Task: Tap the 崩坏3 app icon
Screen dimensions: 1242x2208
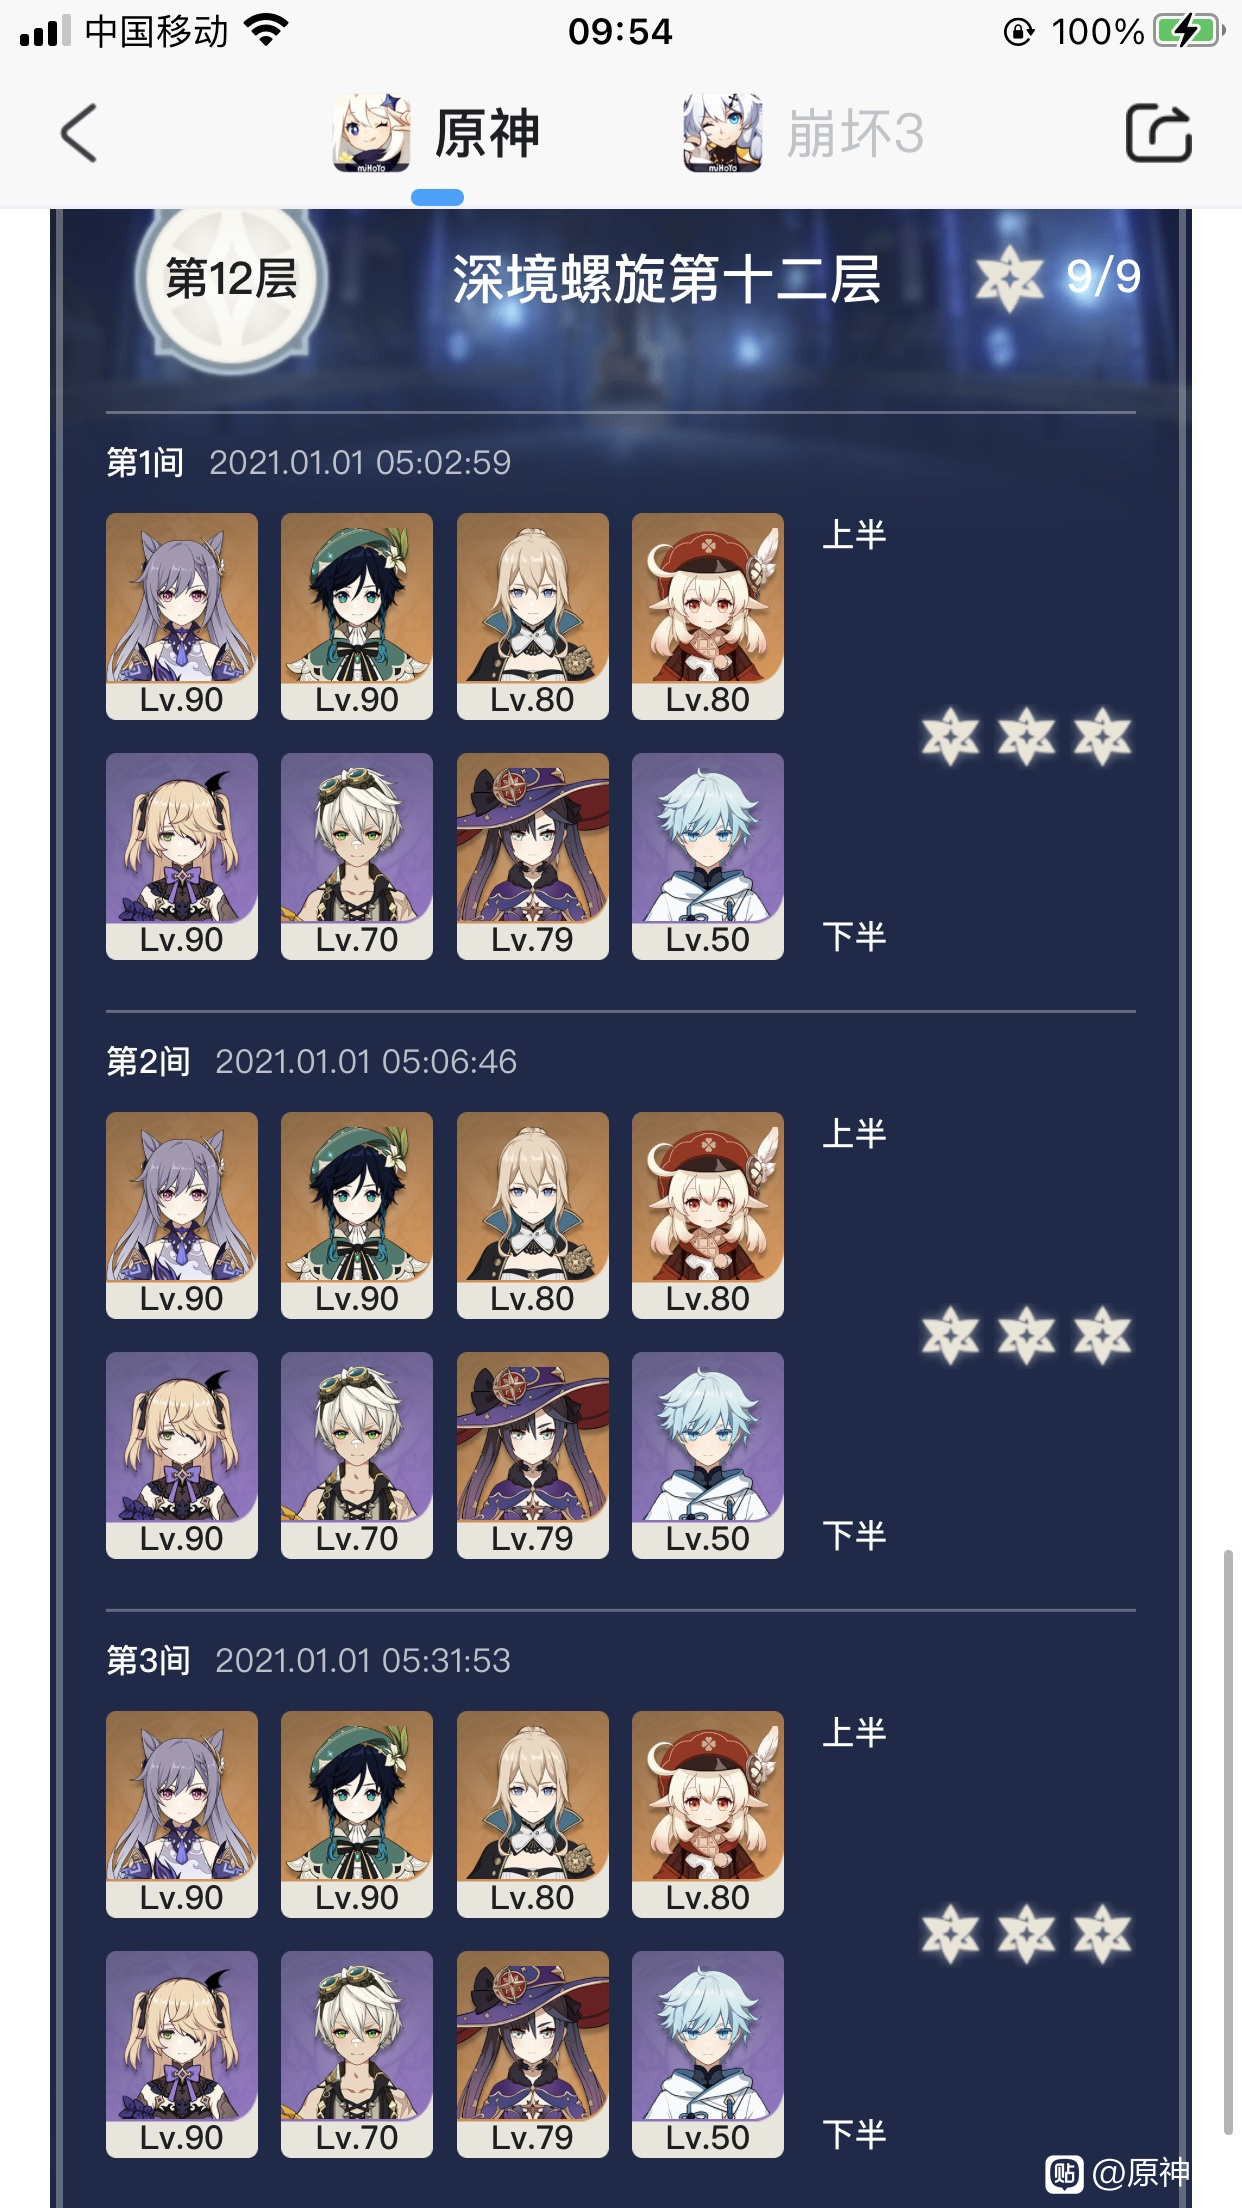Action: pos(722,133)
